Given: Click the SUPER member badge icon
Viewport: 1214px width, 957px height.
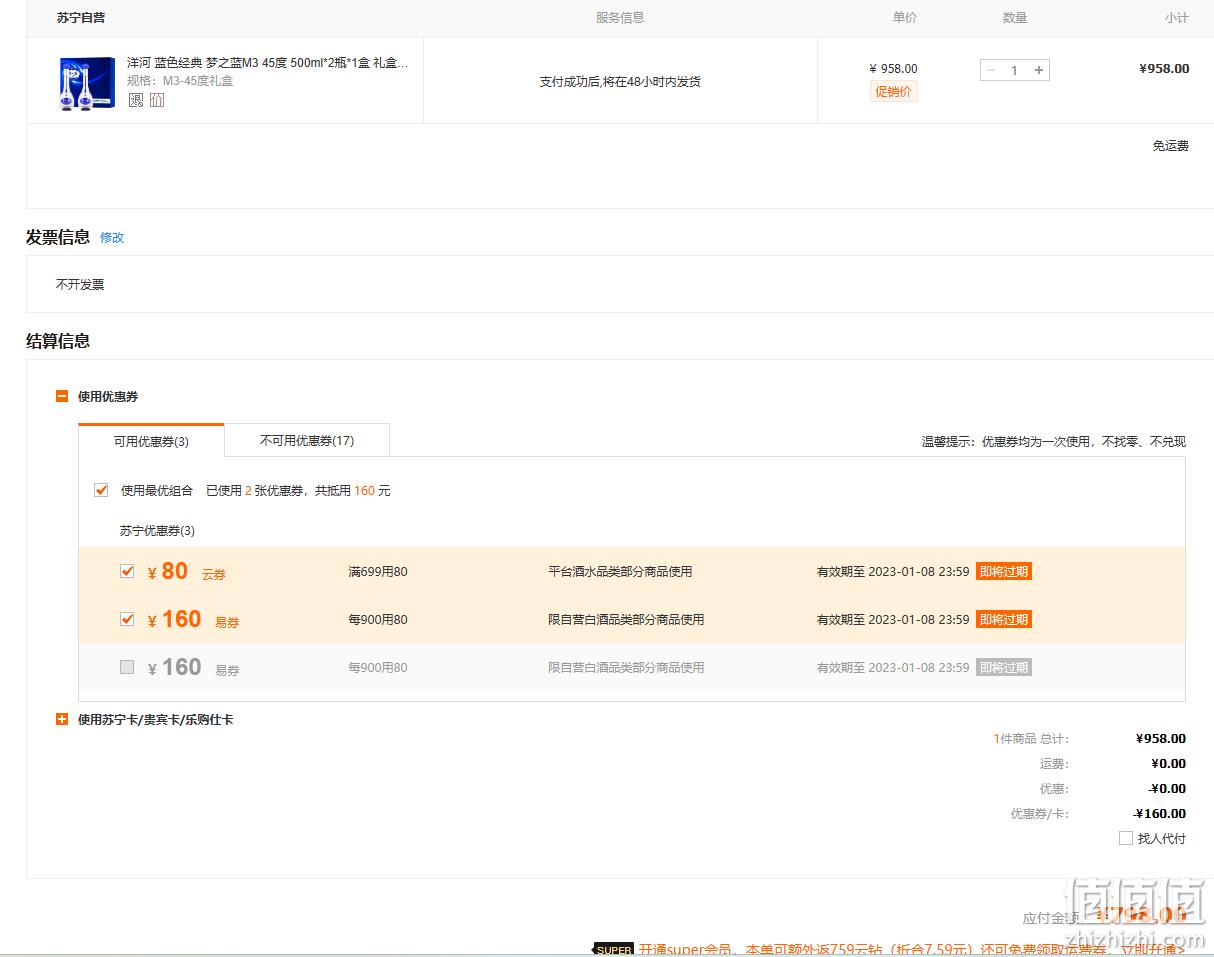Looking at the screenshot, I should click(613, 949).
